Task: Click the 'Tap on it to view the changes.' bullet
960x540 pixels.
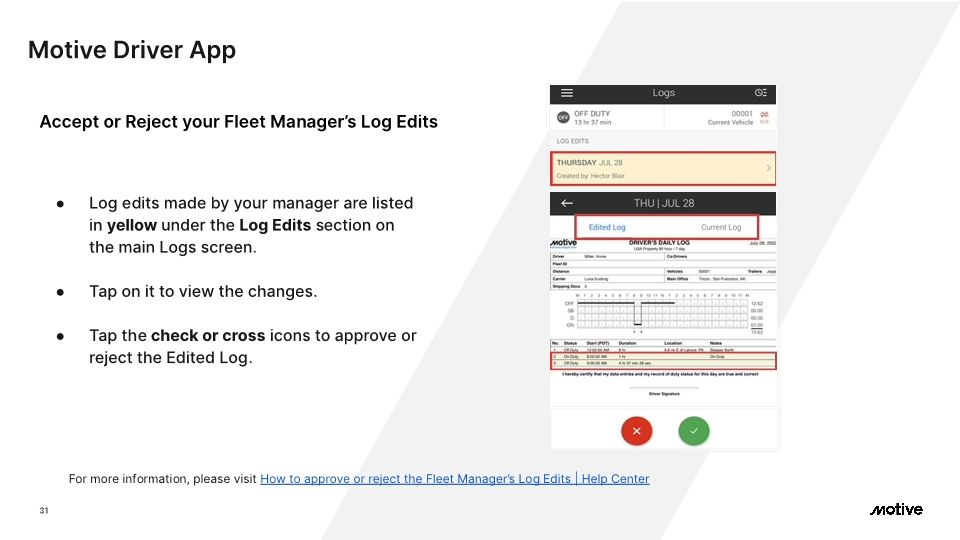Action: pyautogui.click(x=203, y=291)
